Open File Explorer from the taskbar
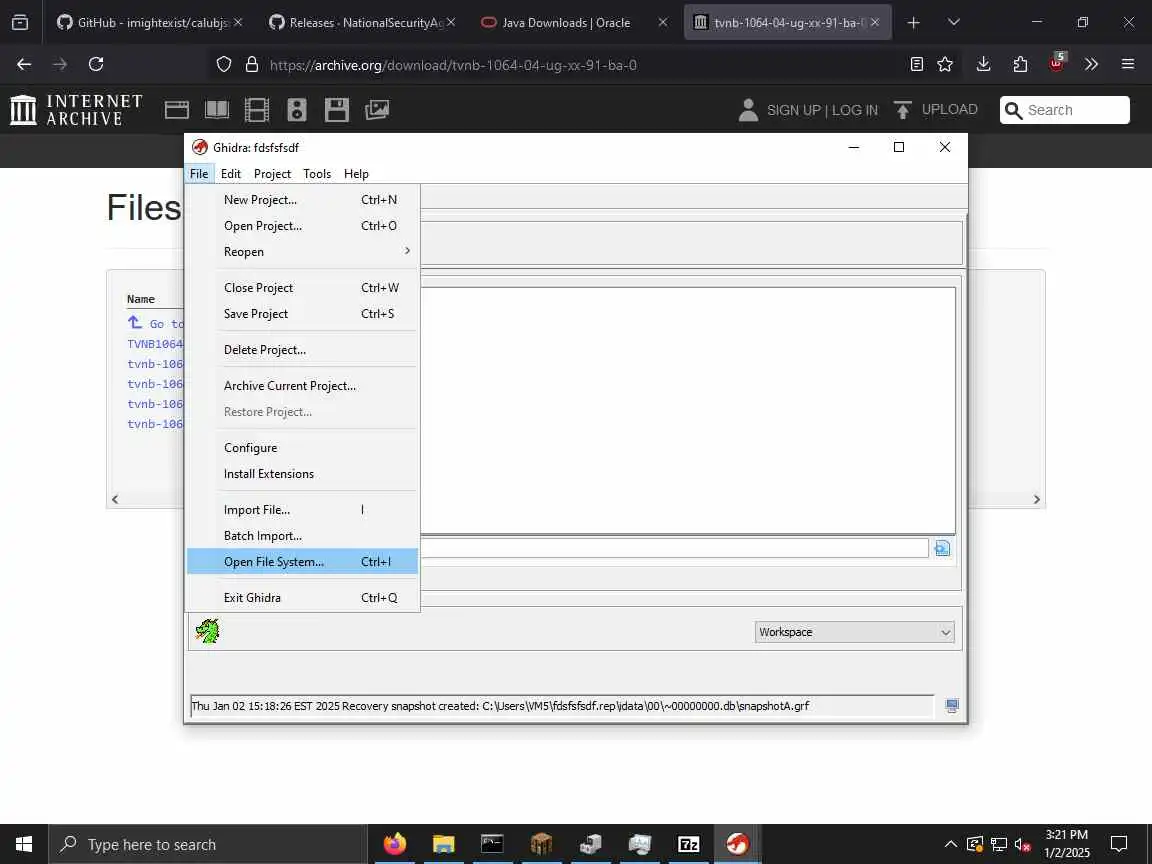This screenshot has height=864, width=1152. (444, 844)
